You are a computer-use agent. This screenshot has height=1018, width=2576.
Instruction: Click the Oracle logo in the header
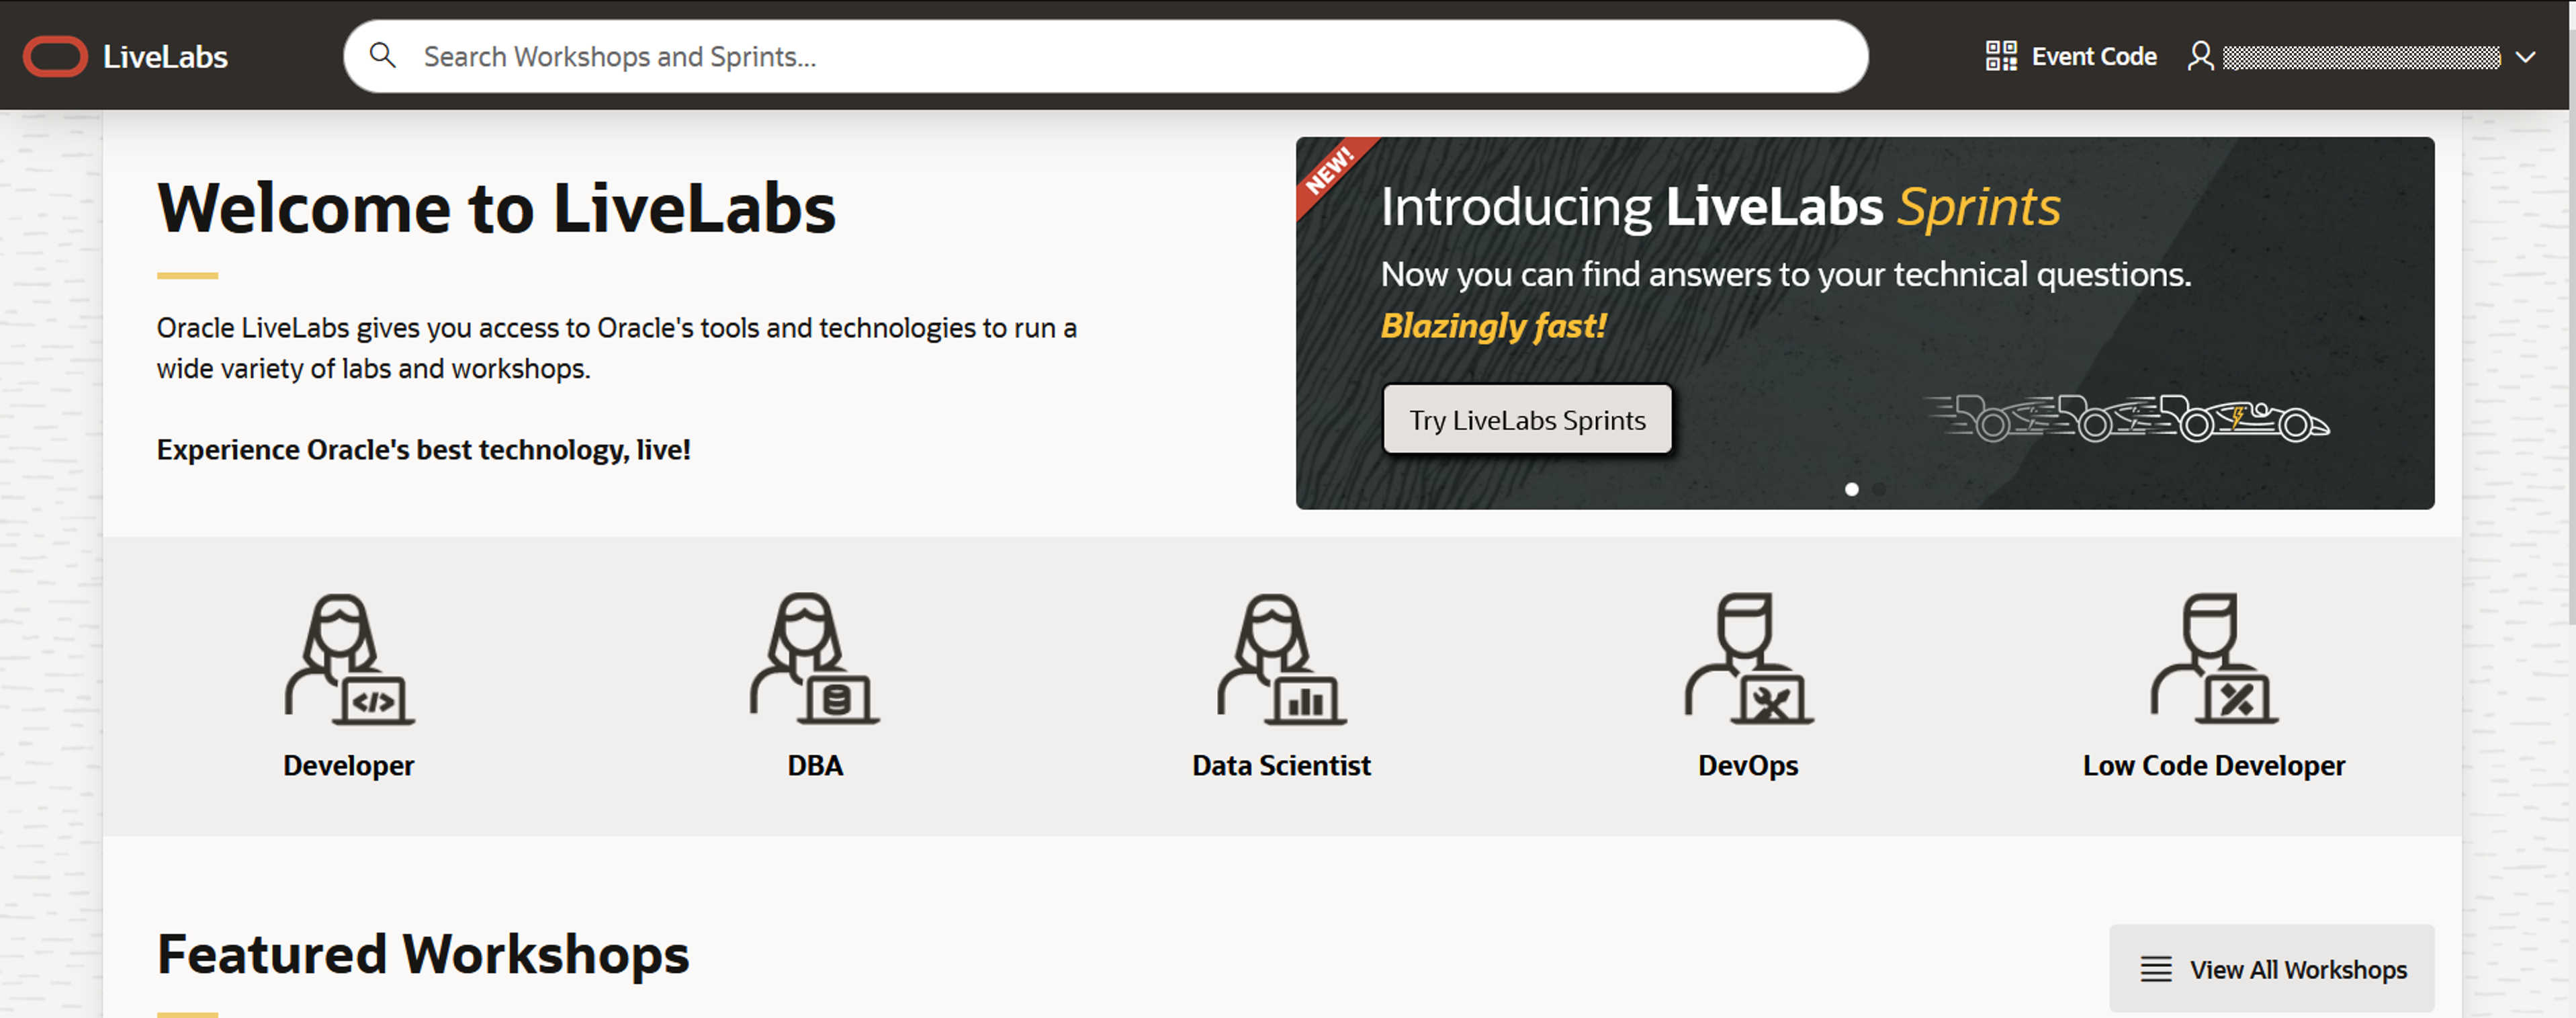point(57,56)
